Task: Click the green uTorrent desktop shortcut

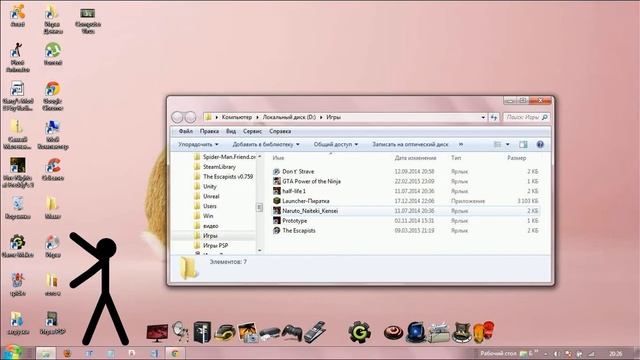Action: [53, 54]
